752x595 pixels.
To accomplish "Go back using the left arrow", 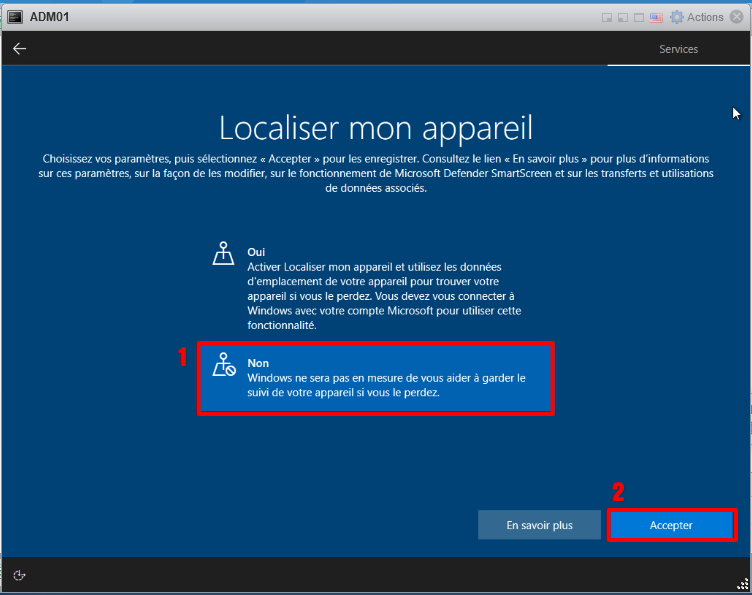I will [19, 49].
